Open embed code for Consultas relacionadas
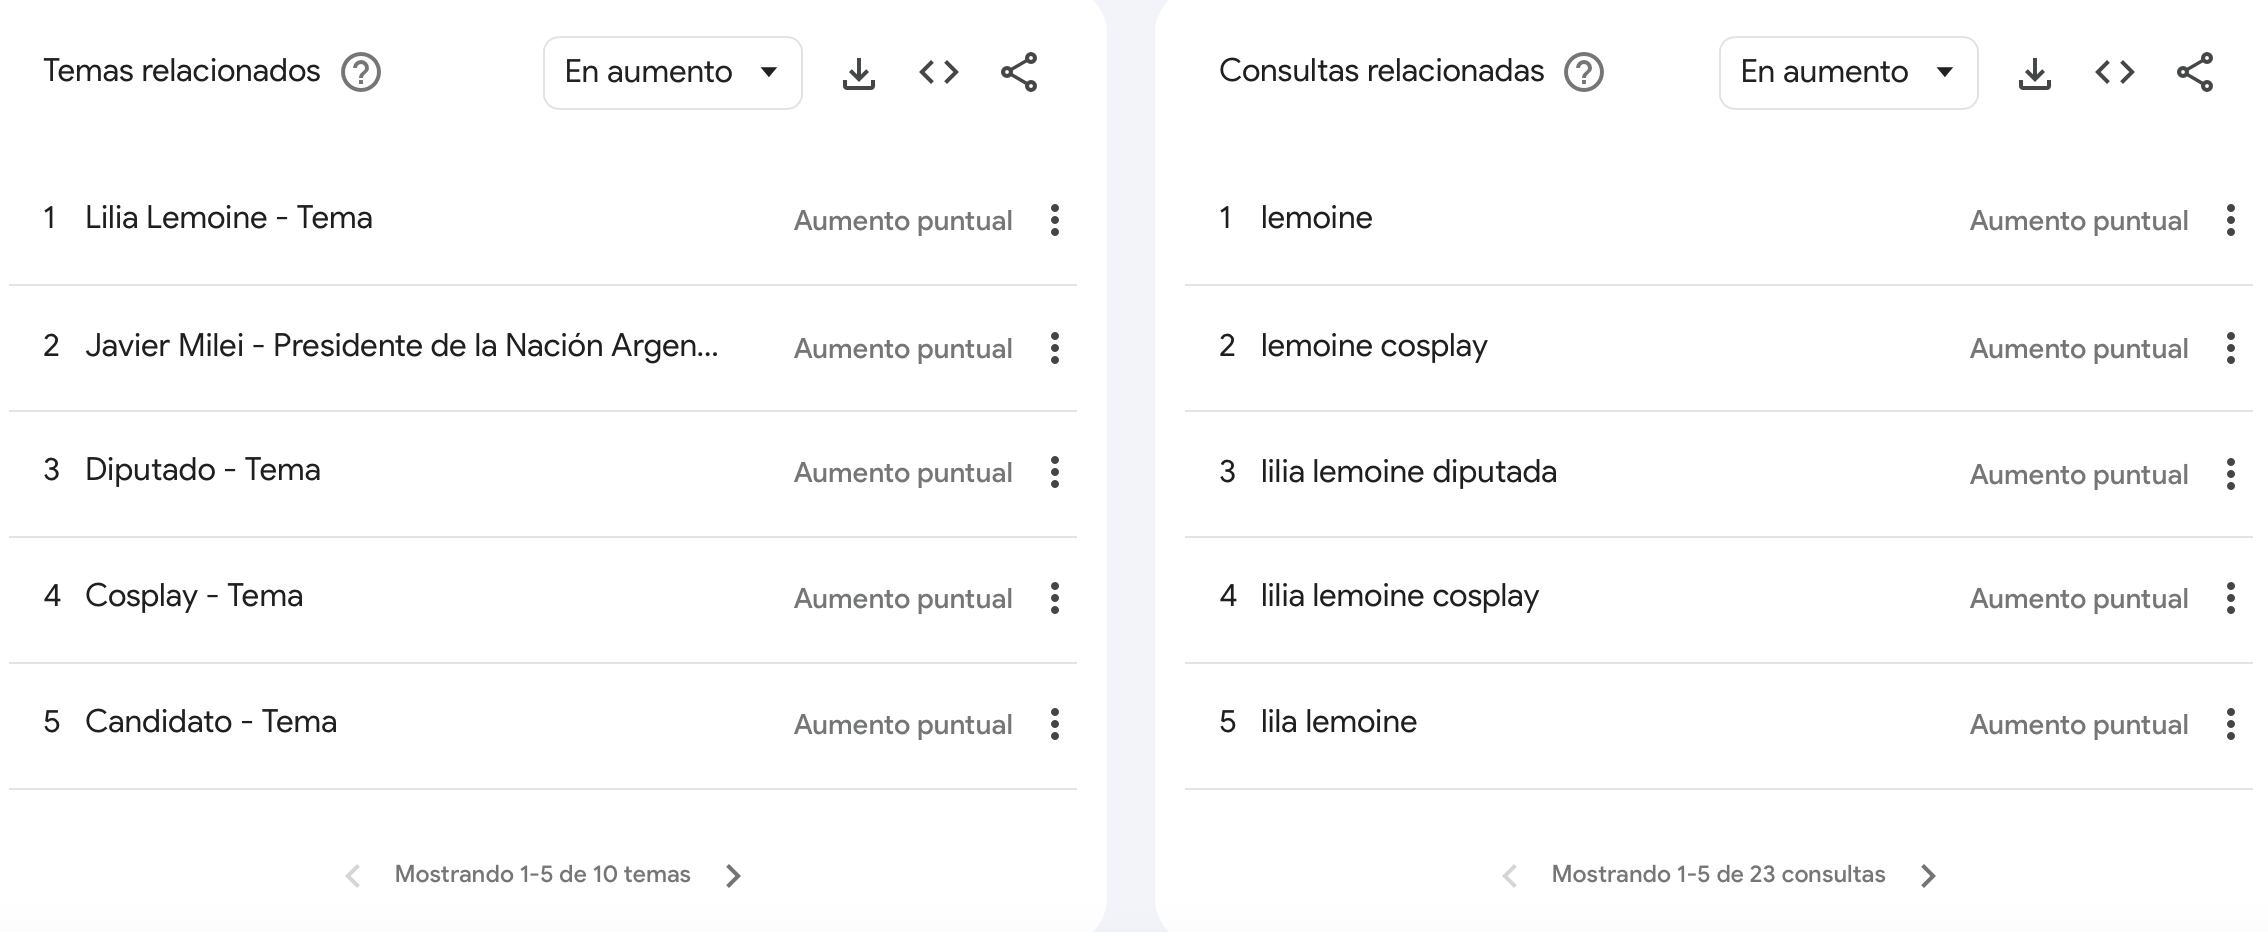 coord(2114,73)
